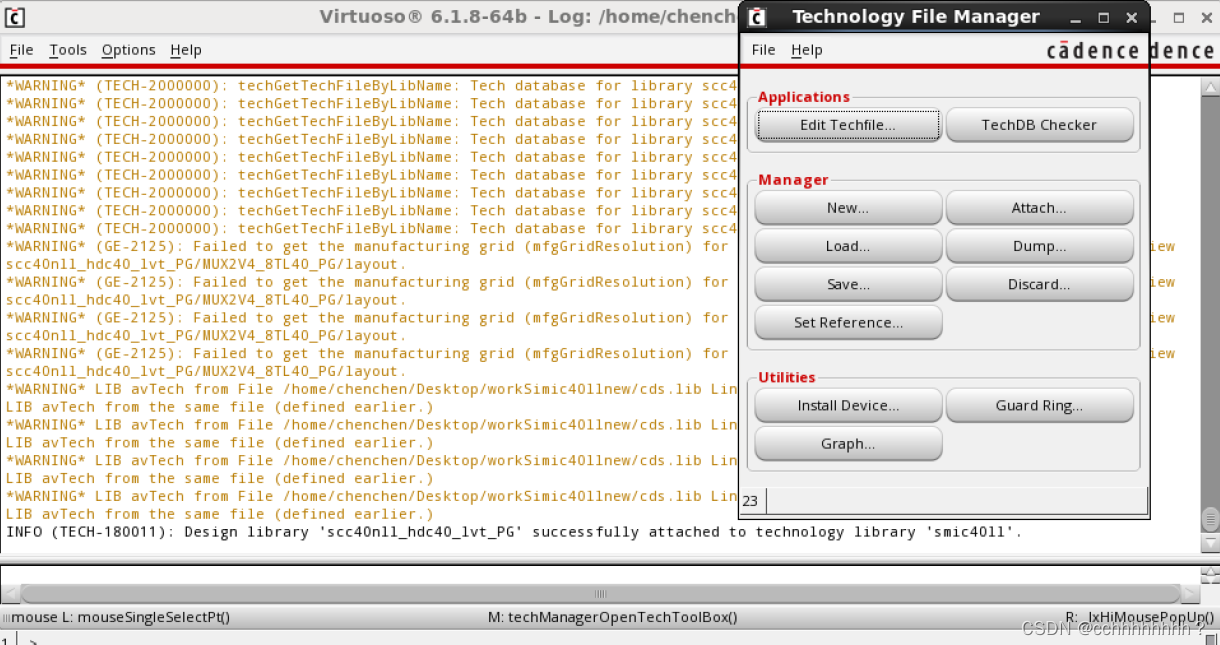The image size is (1220, 645).
Task: Launch the TechDB Checker
Action: [1039, 125]
